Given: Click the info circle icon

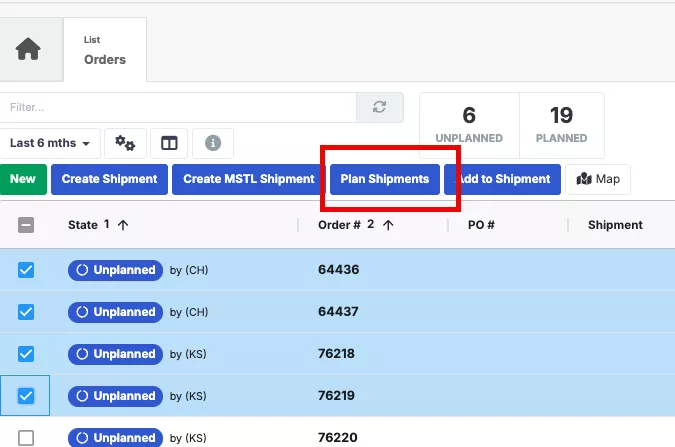Looking at the screenshot, I should 213,143.
